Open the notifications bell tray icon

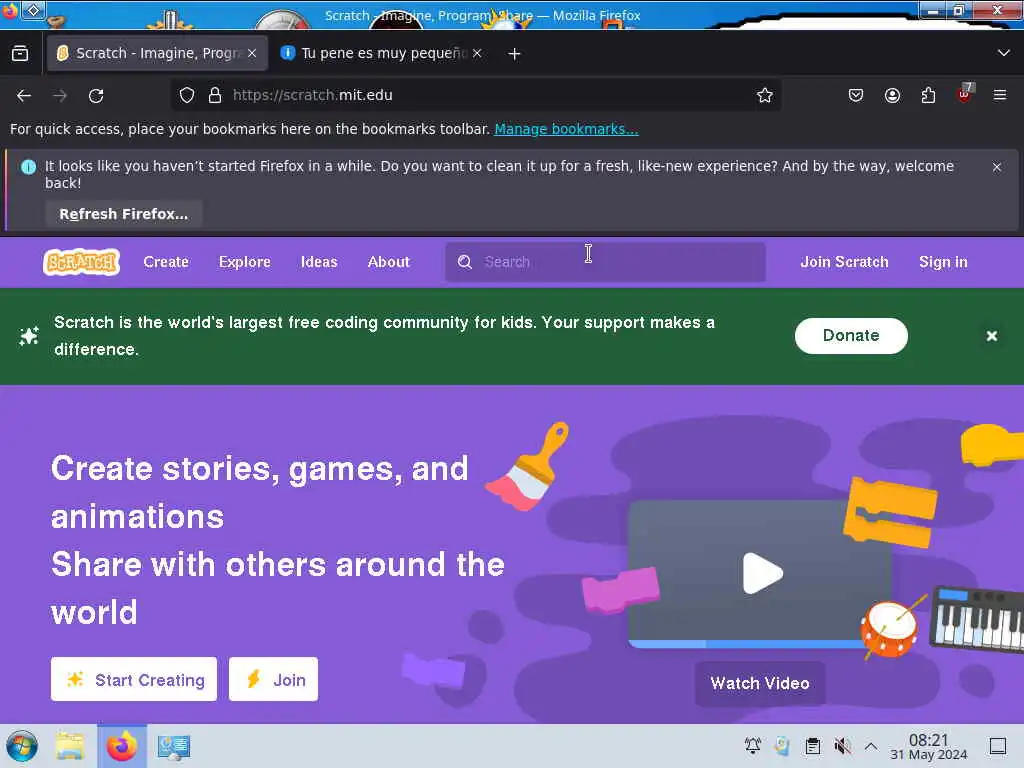click(752, 746)
